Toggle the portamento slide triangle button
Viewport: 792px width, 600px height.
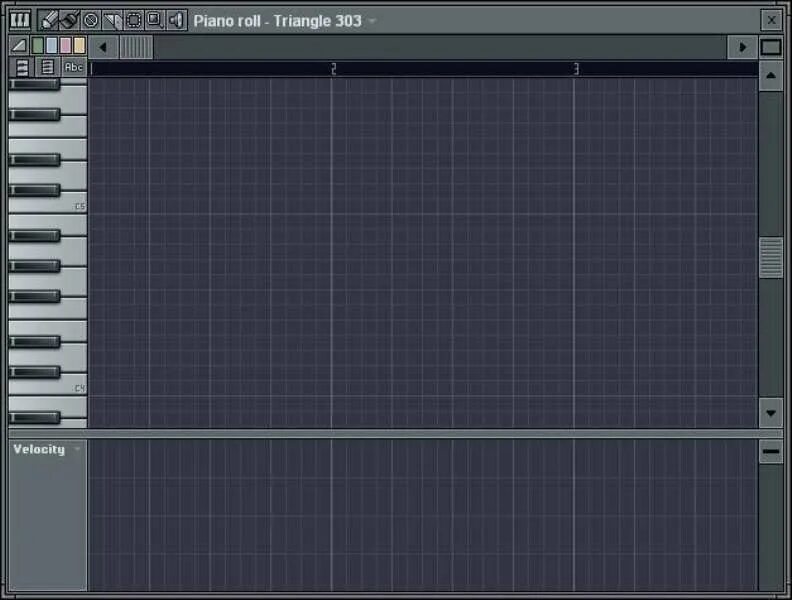click(19, 46)
